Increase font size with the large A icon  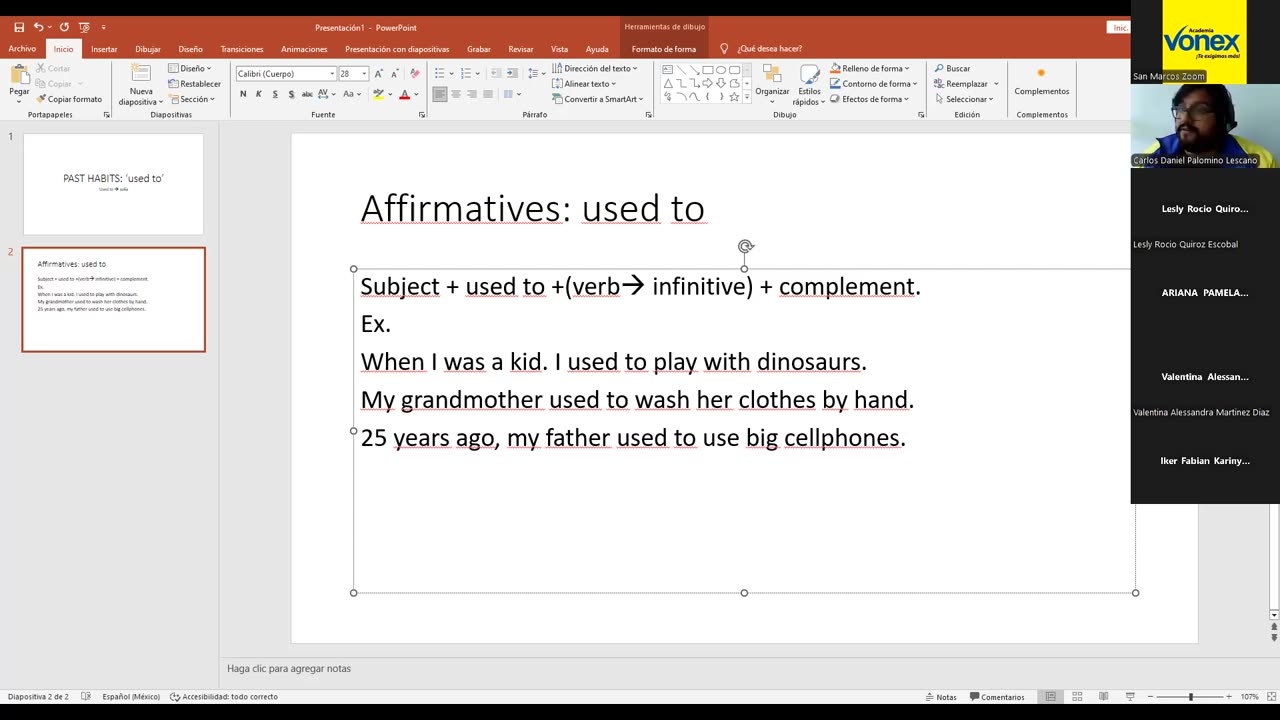coord(379,73)
